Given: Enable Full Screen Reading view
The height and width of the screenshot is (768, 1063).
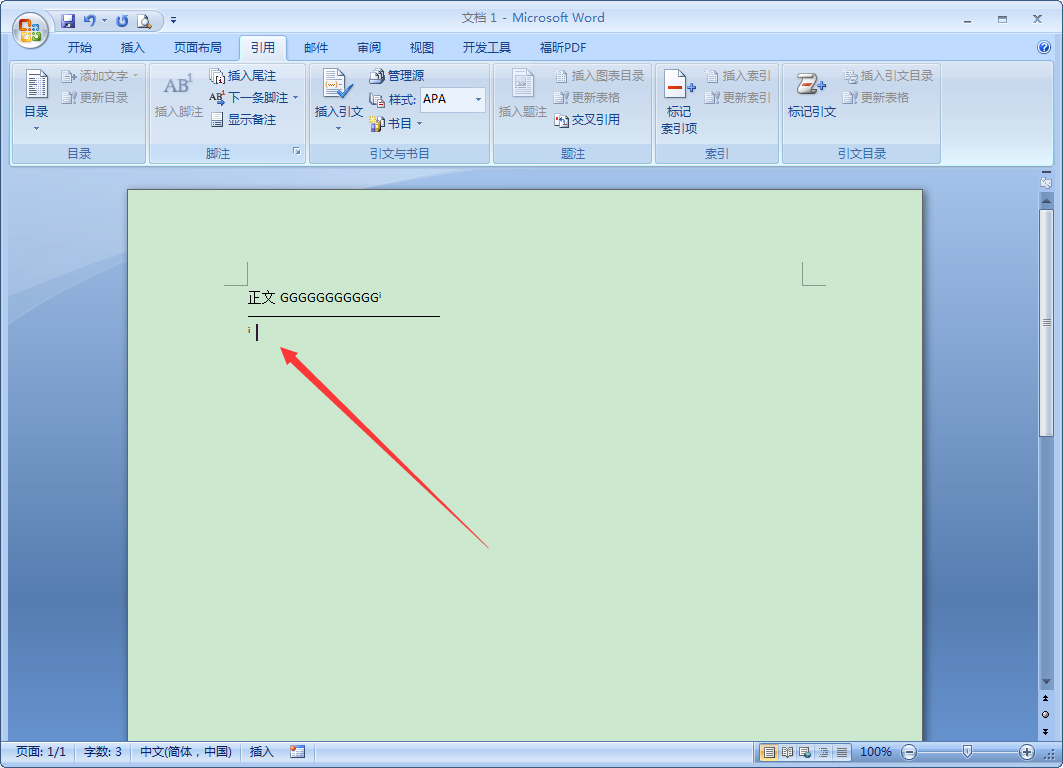Looking at the screenshot, I should 787,751.
